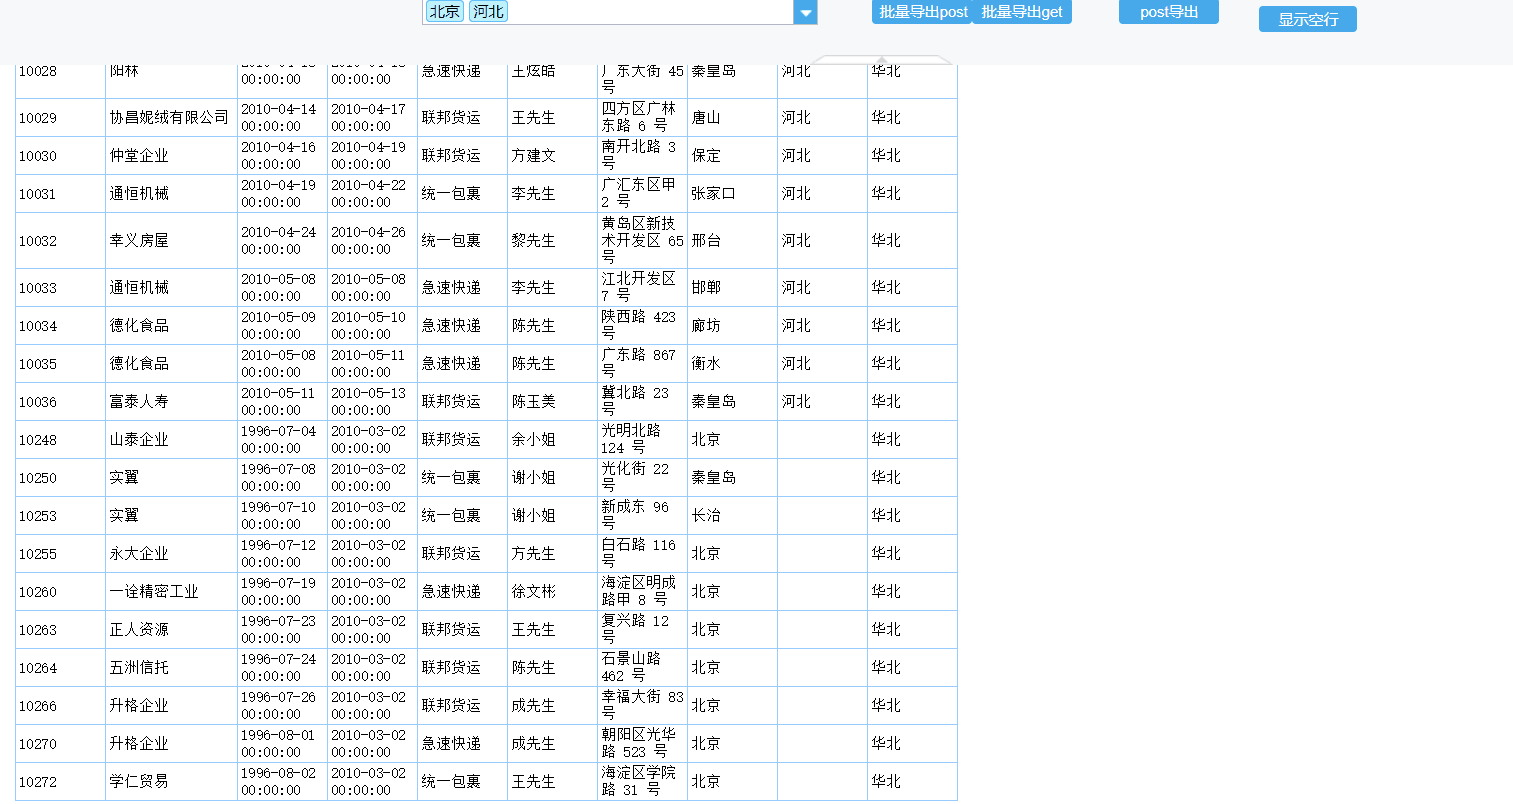1513x804 pixels.
Task: Select company cell 正人资源
Action: [171, 630]
